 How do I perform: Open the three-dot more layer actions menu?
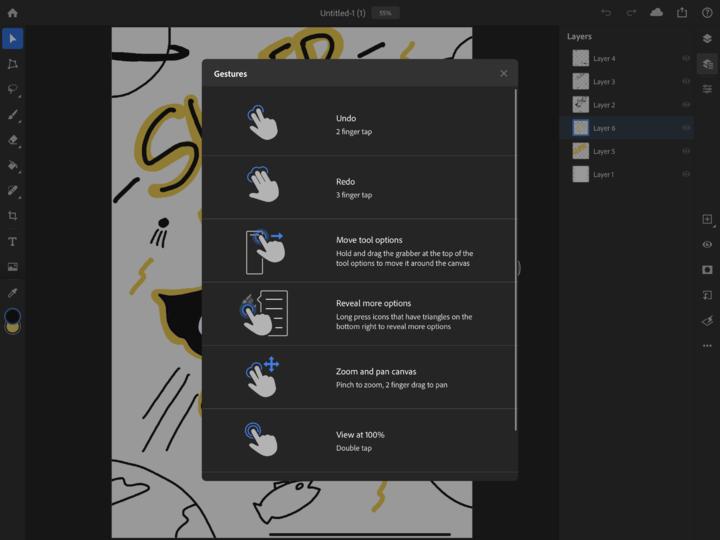pos(707,346)
